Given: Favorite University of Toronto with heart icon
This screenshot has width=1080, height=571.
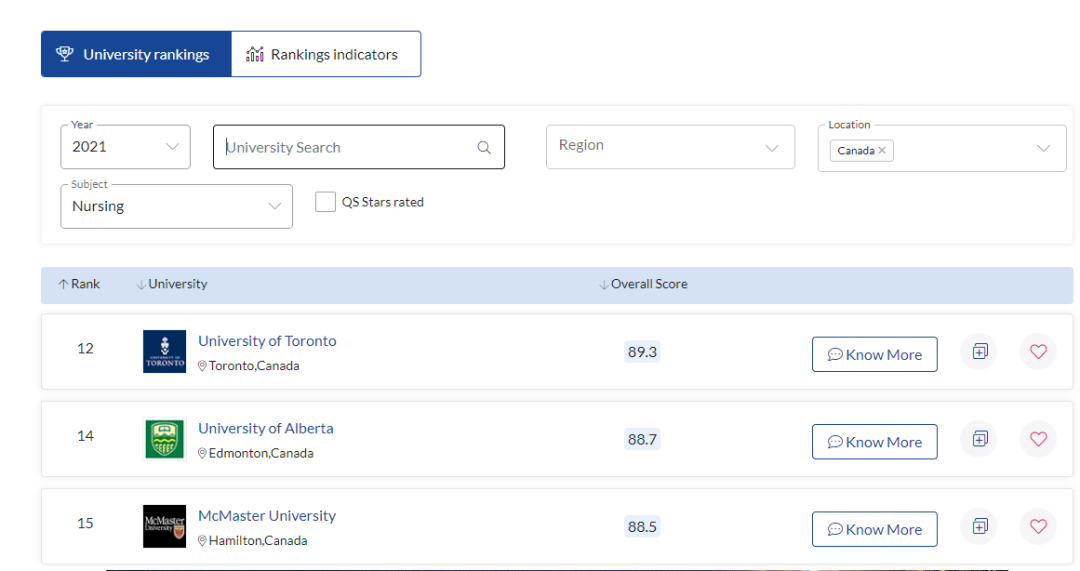Looking at the screenshot, I should (x=1038, y=352).
